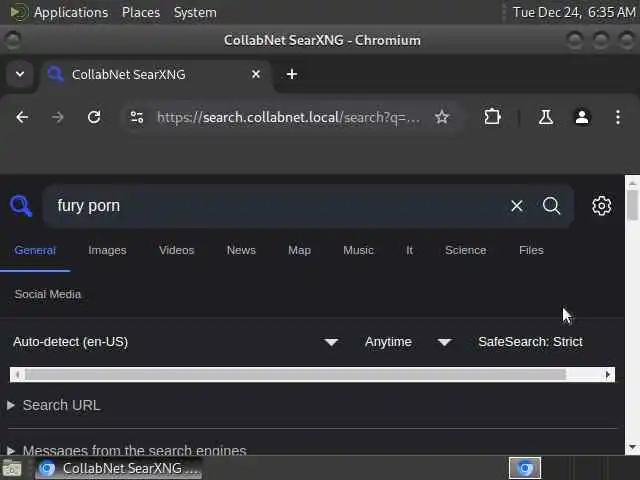Switch to the News tab
The image size is (640, 480).
pyautogui.click(x=241, y=250)
